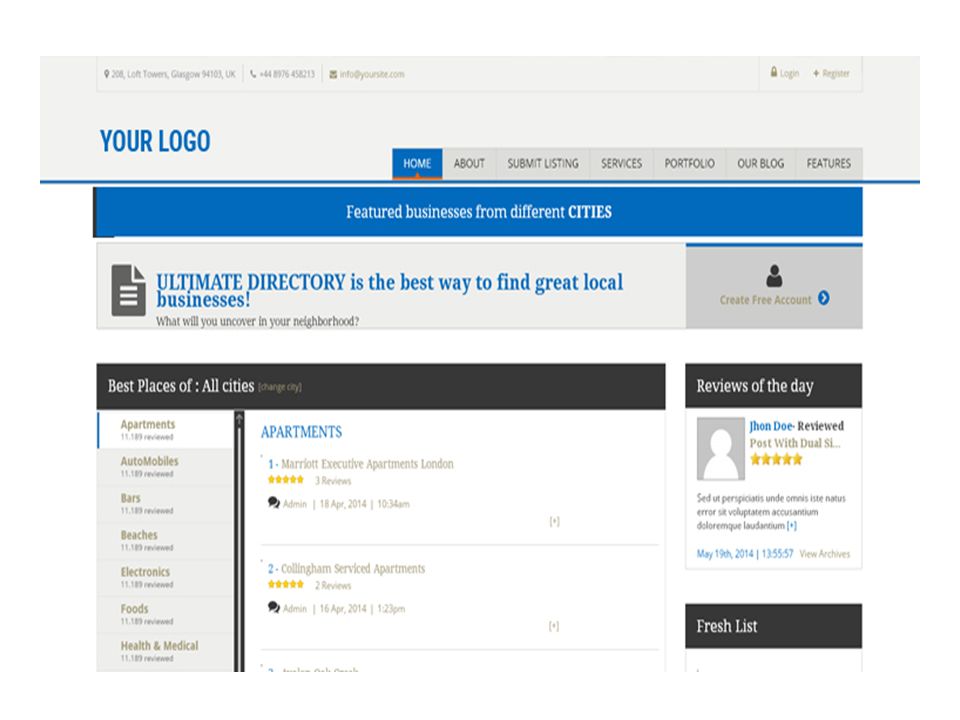Click the envelope icon by info@yoursite.com
This screenshot has height=720, width=960.
tap(333, 75)
